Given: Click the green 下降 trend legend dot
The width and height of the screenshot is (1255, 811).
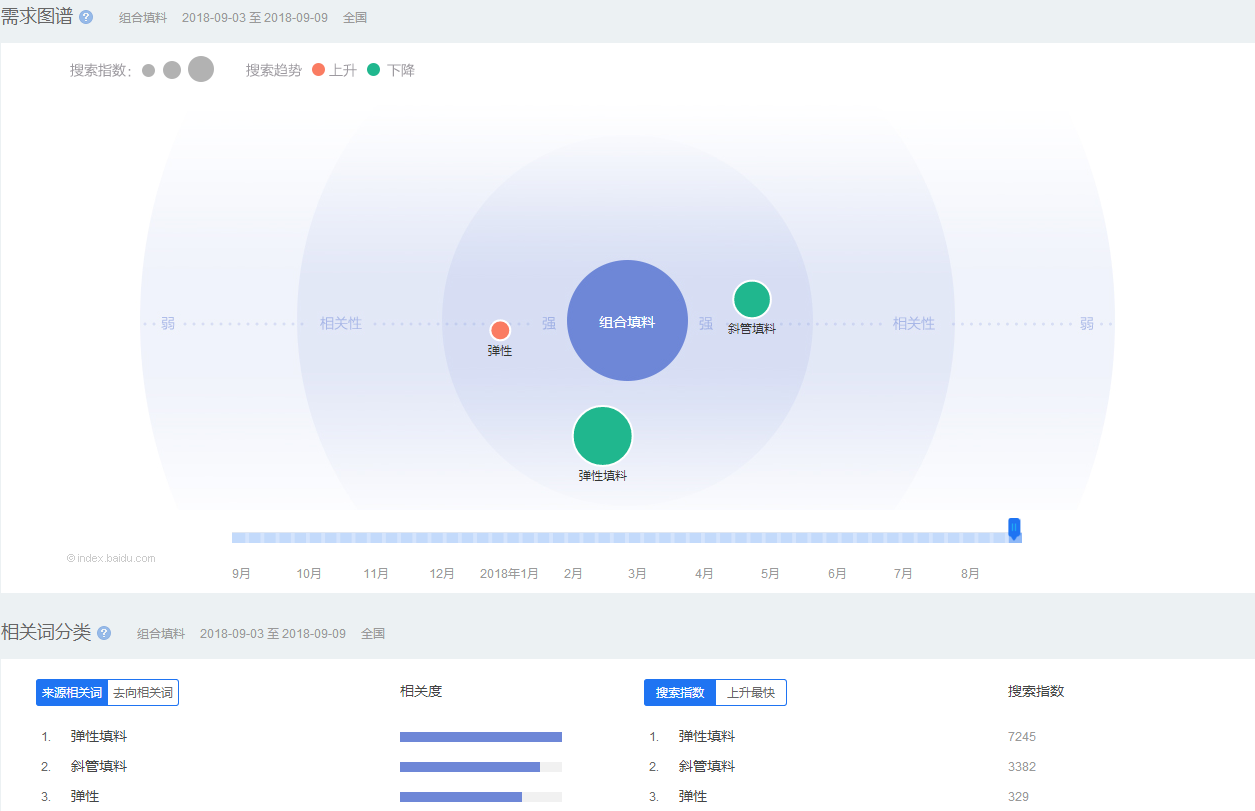Looking at the screenshot, I should pos(374,70).
